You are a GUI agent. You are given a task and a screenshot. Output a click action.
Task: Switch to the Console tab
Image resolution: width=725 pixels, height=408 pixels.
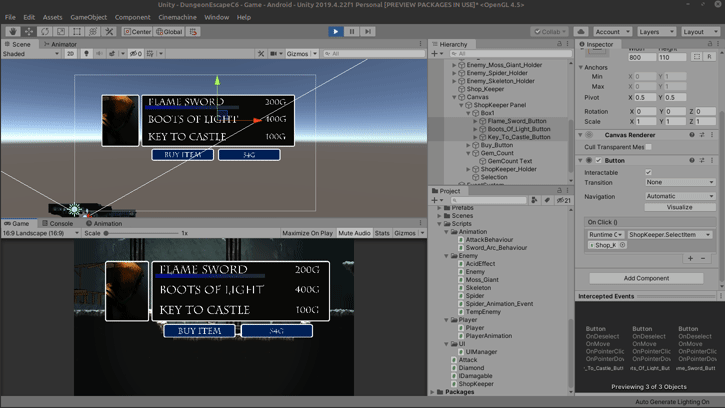(57, 223)
